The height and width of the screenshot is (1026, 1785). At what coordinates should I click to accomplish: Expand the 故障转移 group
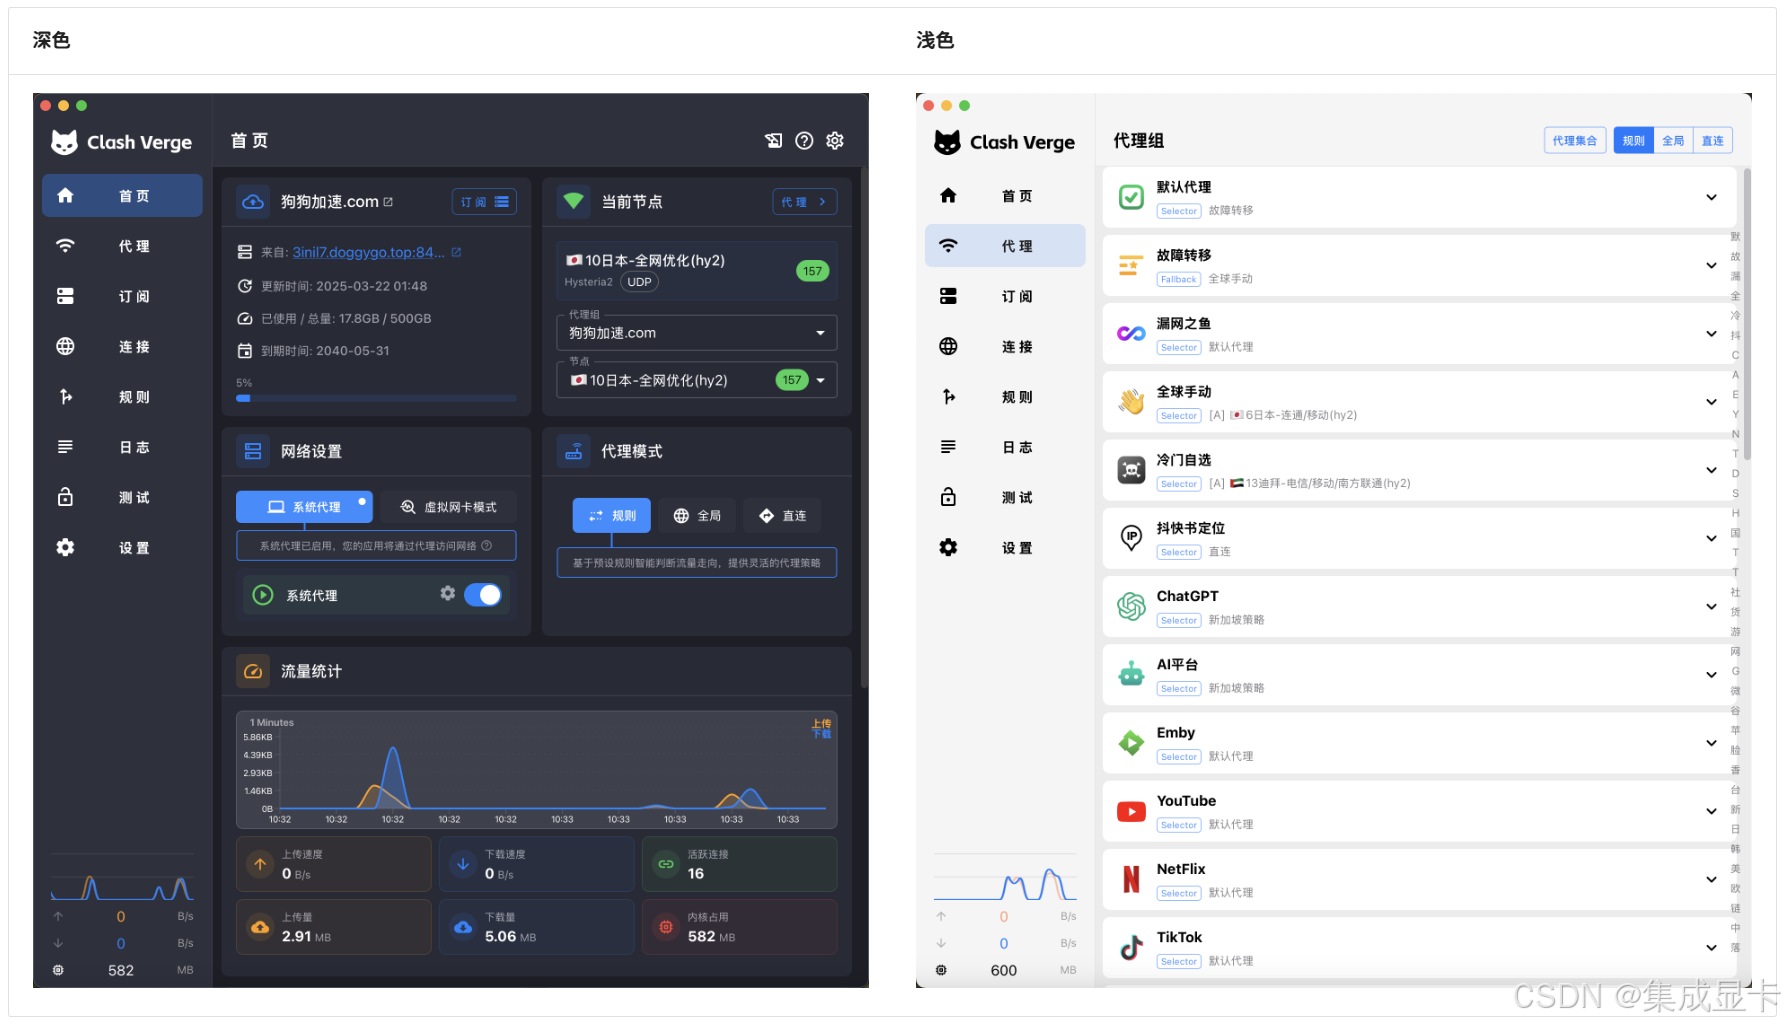tap(1711, 265)
